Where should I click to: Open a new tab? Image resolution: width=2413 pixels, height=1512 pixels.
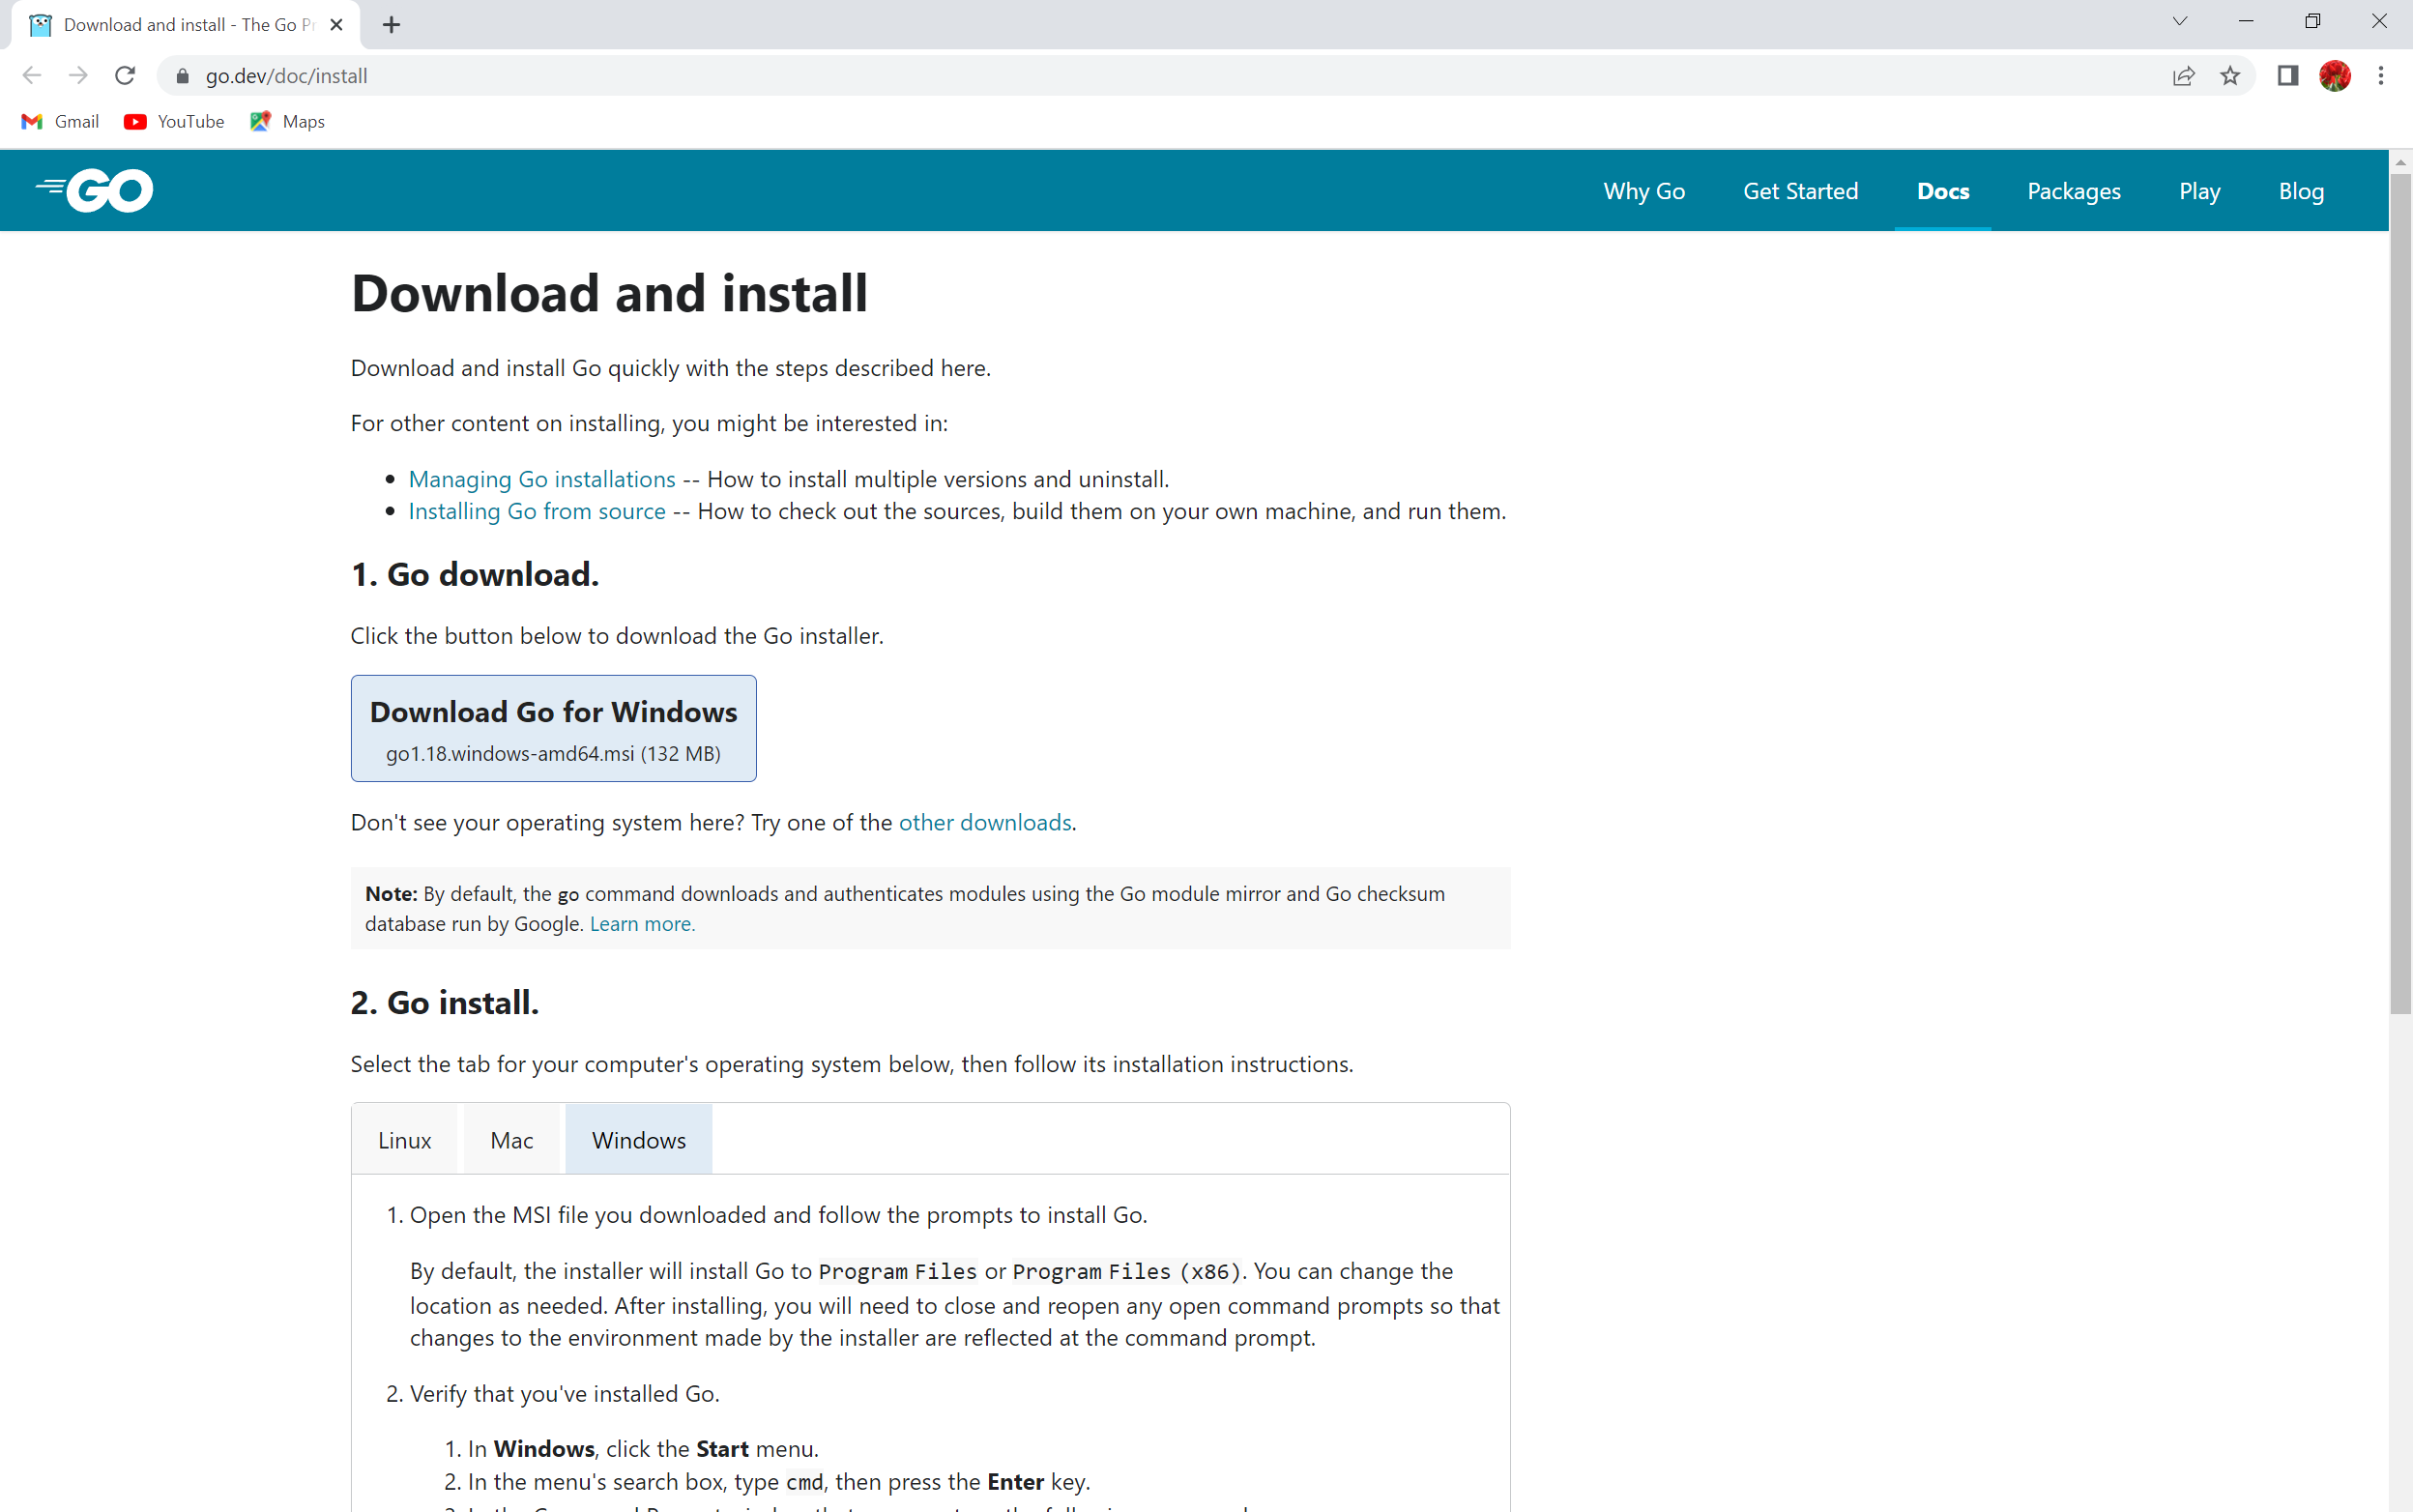(392, 25)
